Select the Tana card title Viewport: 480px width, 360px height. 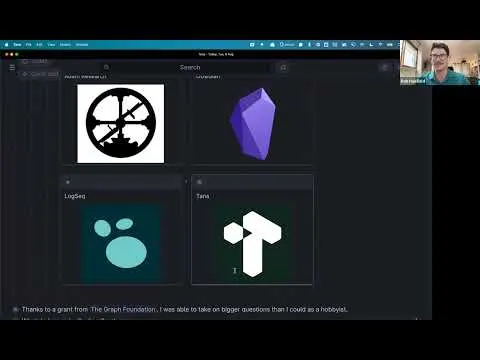point(203,196)
